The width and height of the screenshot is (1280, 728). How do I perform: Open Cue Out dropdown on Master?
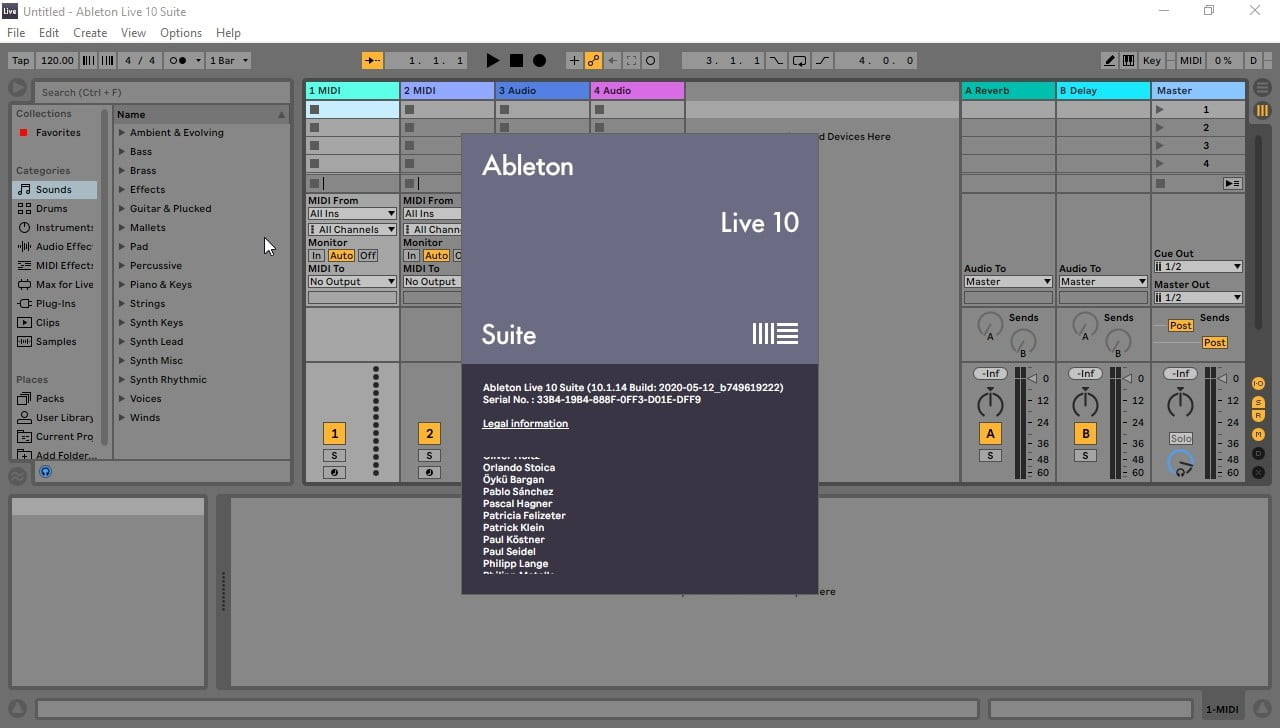(x=1198, y=266)
